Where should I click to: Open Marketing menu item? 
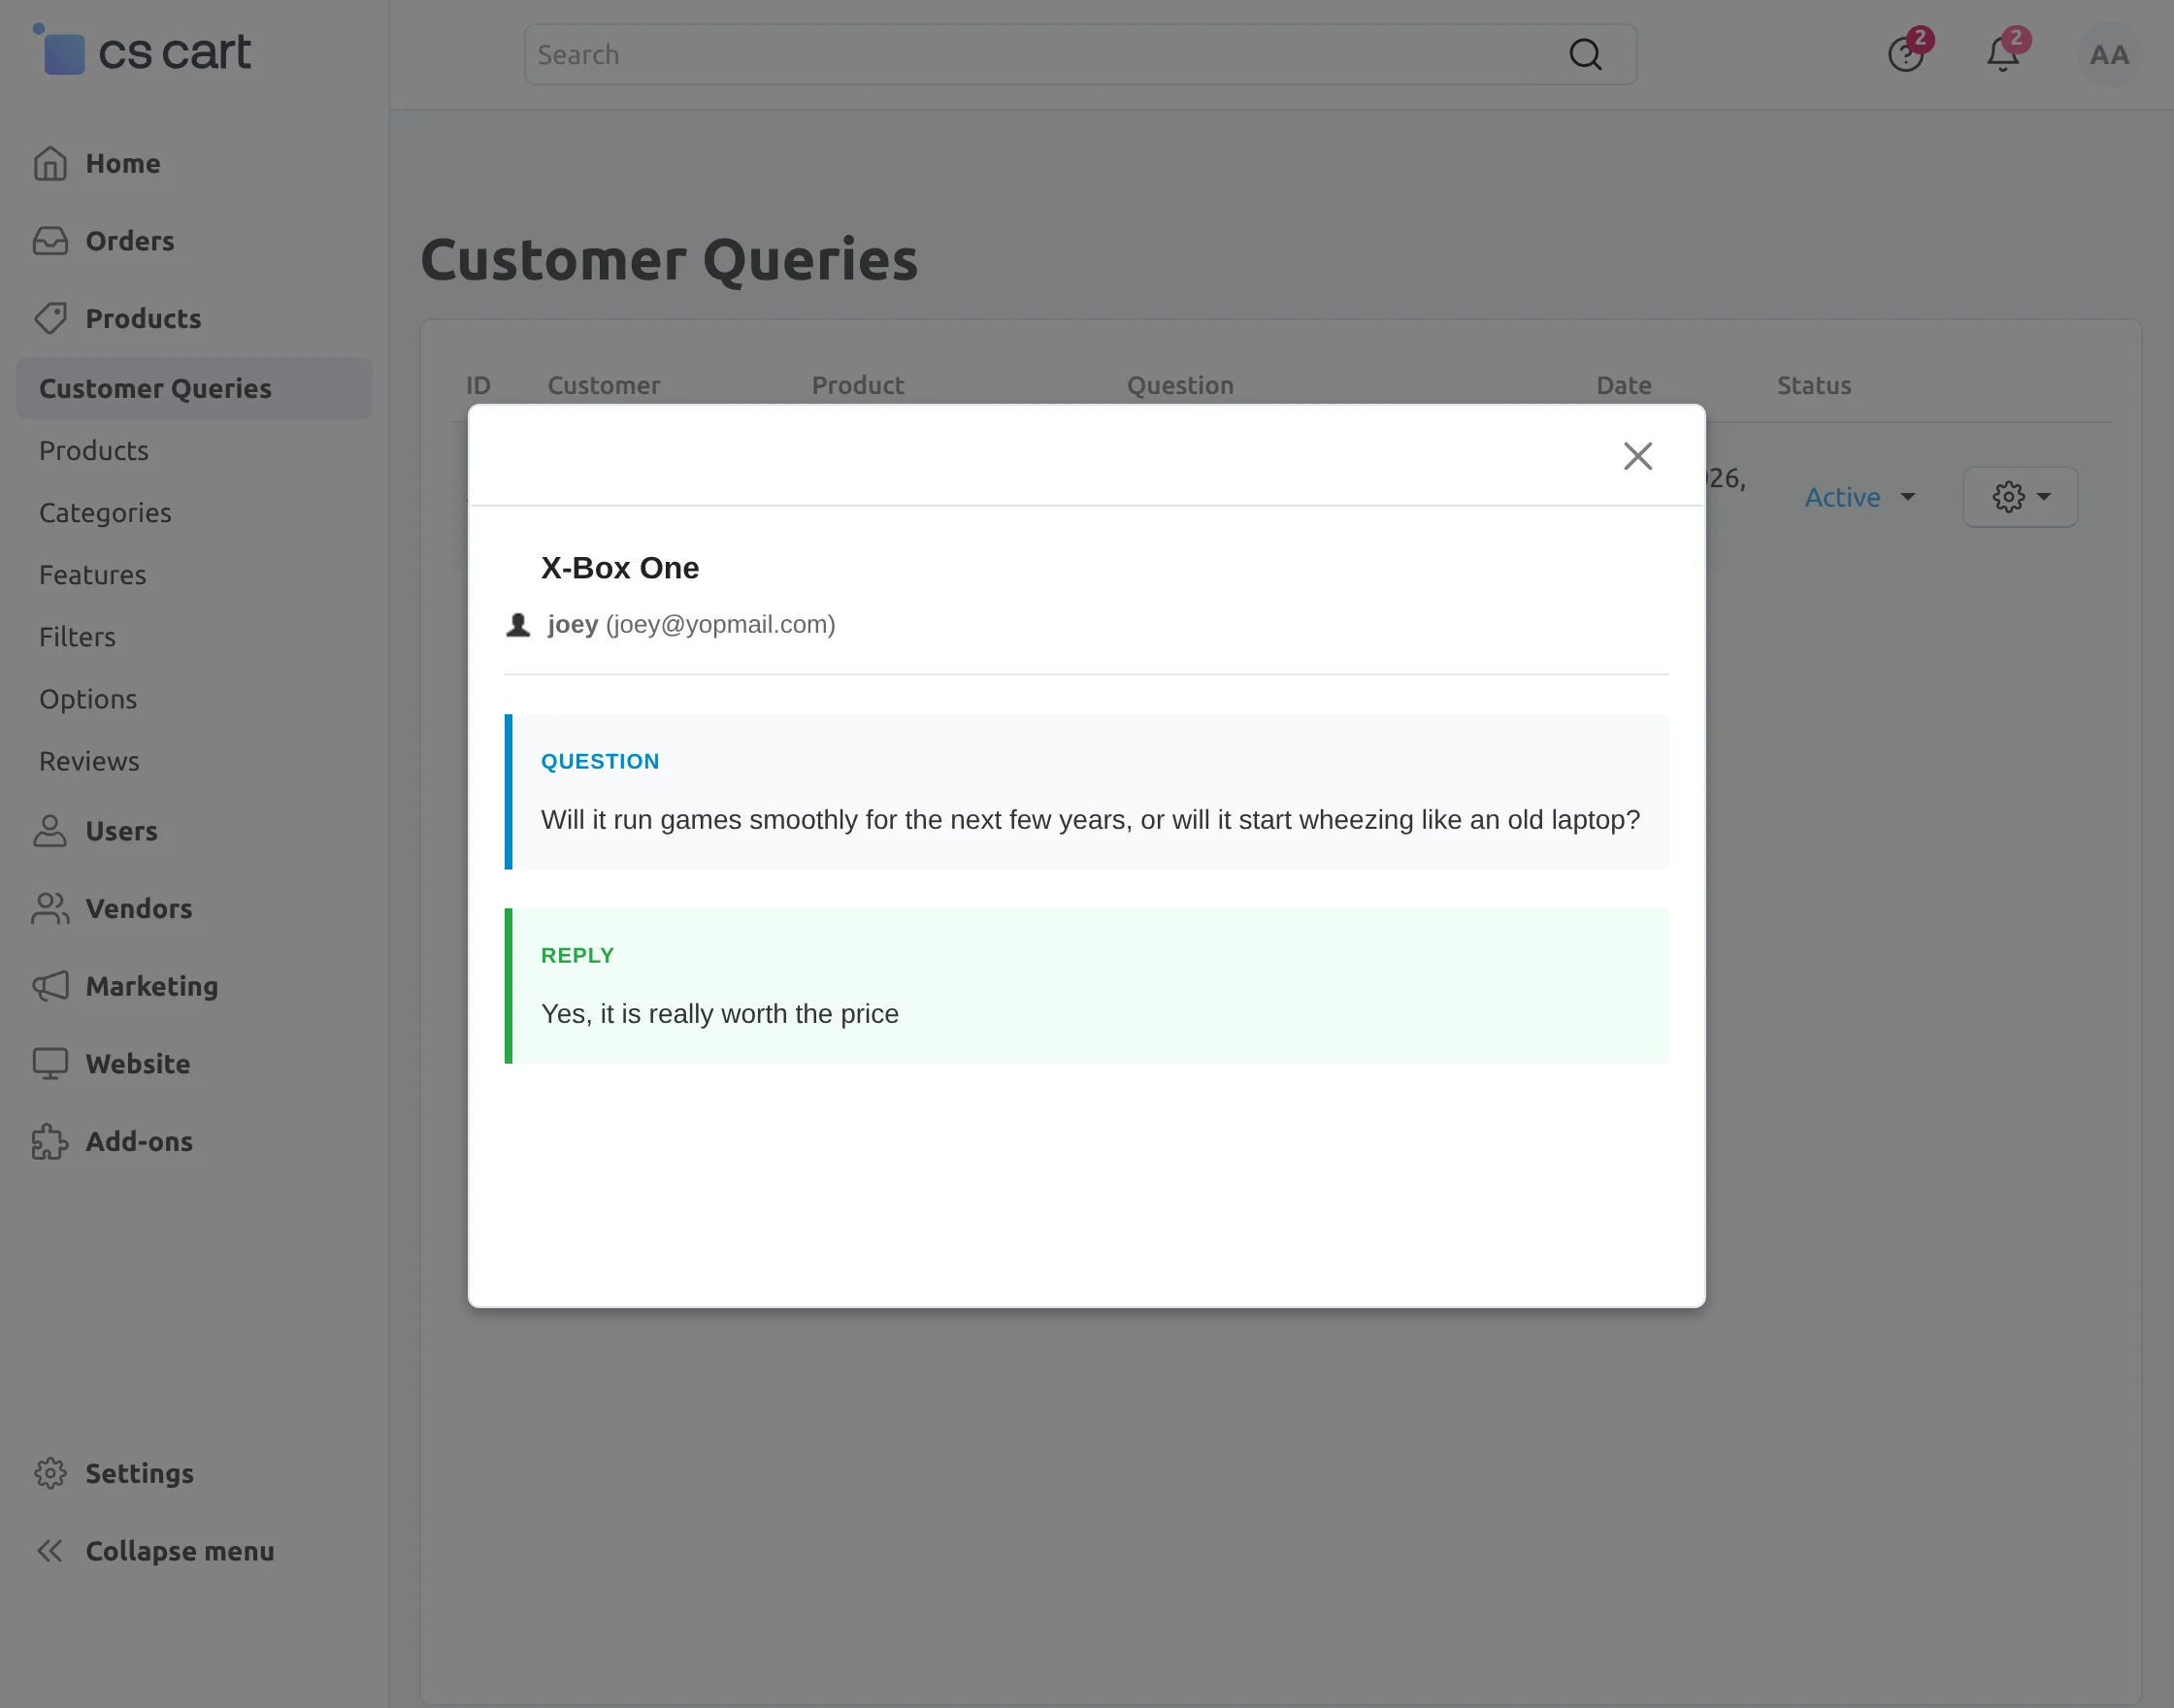tap(152, 986)
